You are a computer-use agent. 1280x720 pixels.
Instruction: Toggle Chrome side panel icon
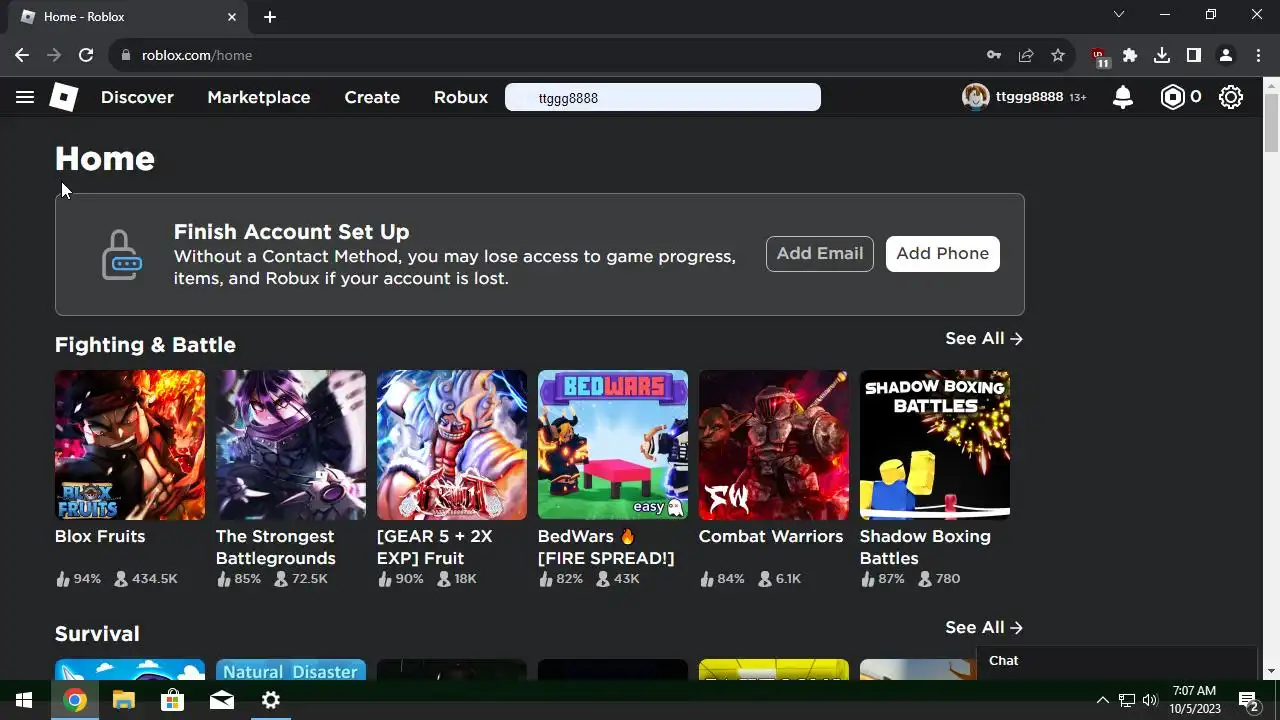pyautogui.click(x=1194, y=55)
